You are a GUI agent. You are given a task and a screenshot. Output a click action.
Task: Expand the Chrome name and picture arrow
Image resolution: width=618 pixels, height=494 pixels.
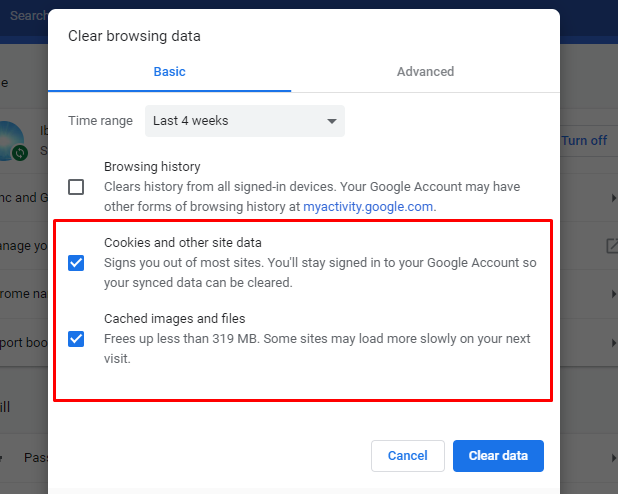[x=613, y=295]
